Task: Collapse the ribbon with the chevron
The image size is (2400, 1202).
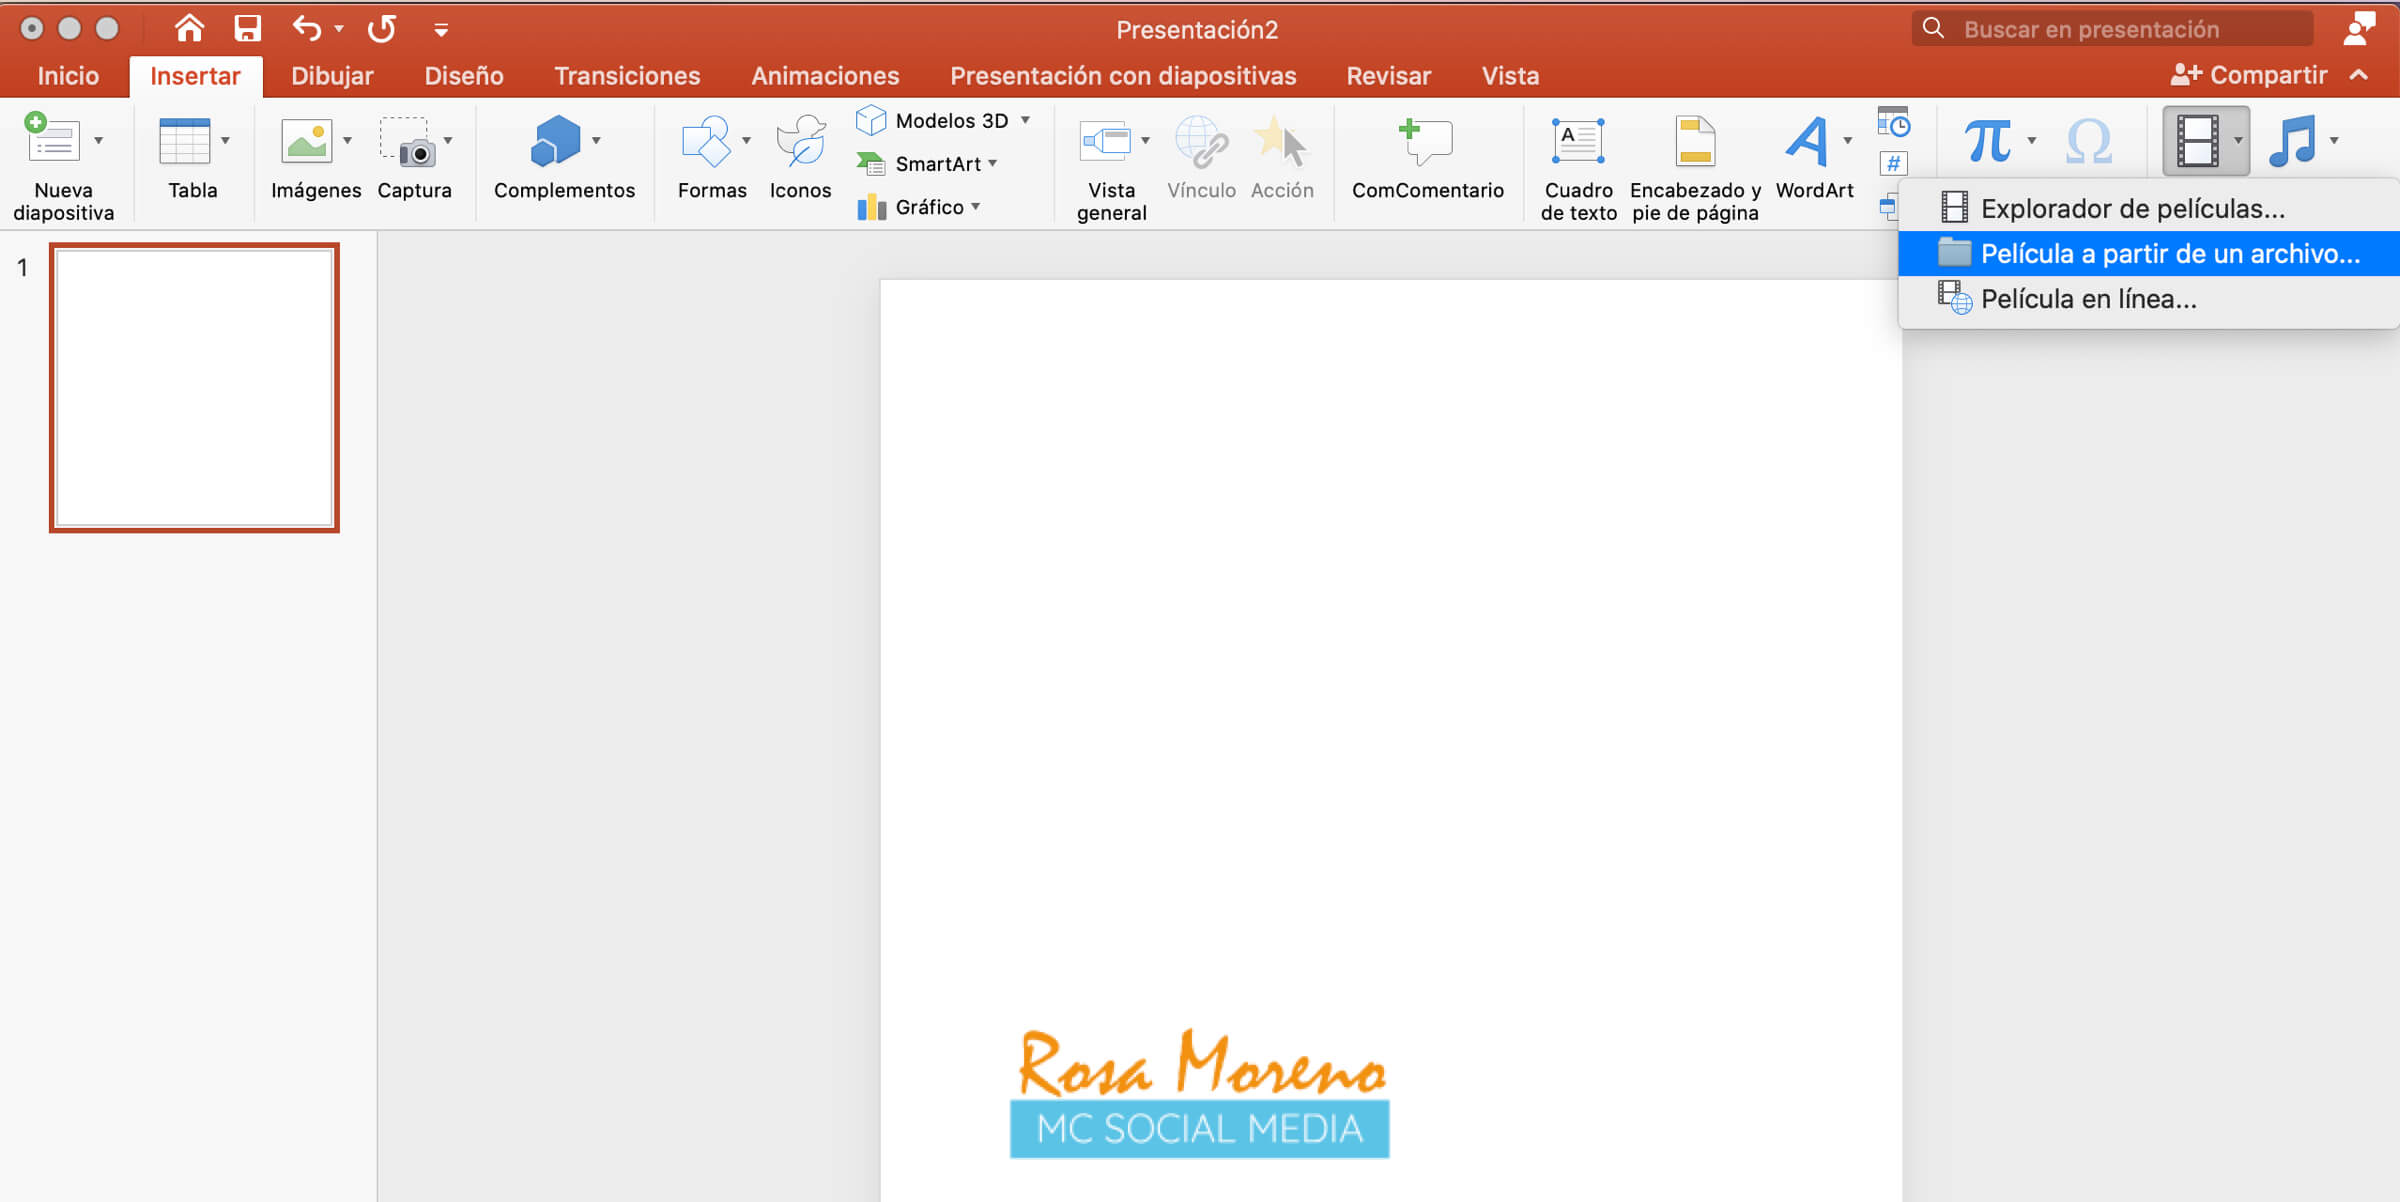Action: coord(2359,75)
